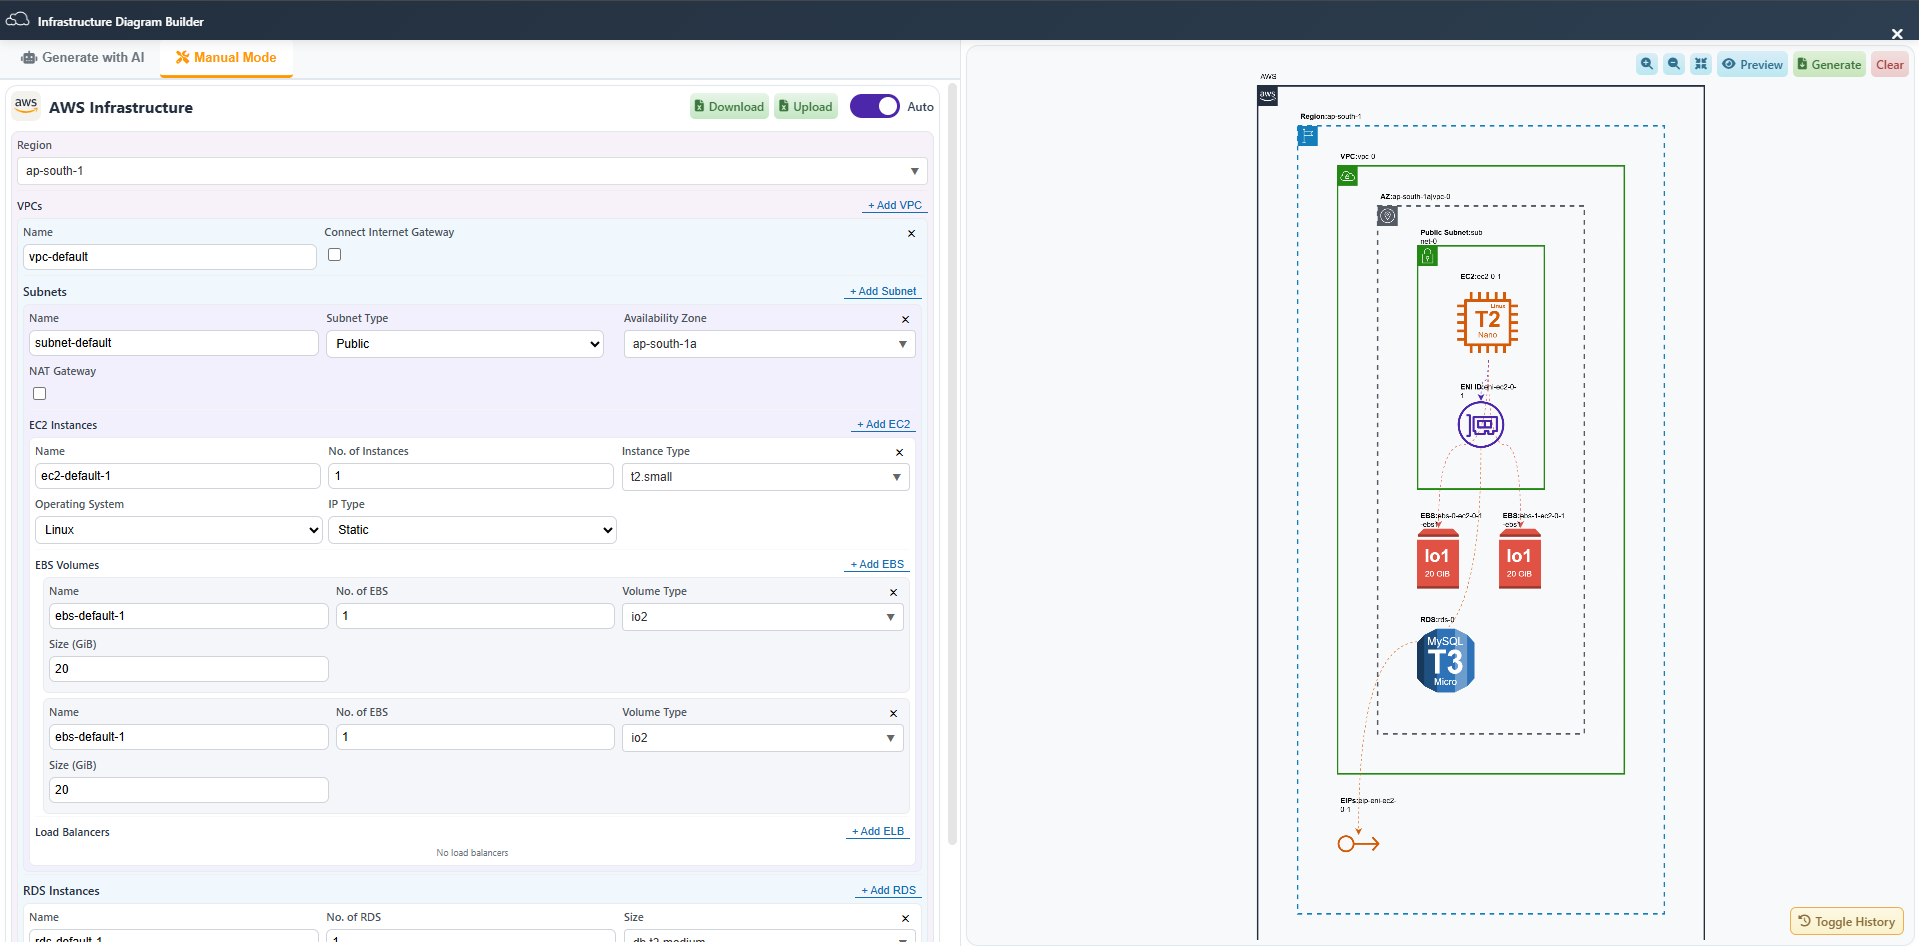
Task: Enable the Connect Internet Gateway checkbox
Action: 335,255
